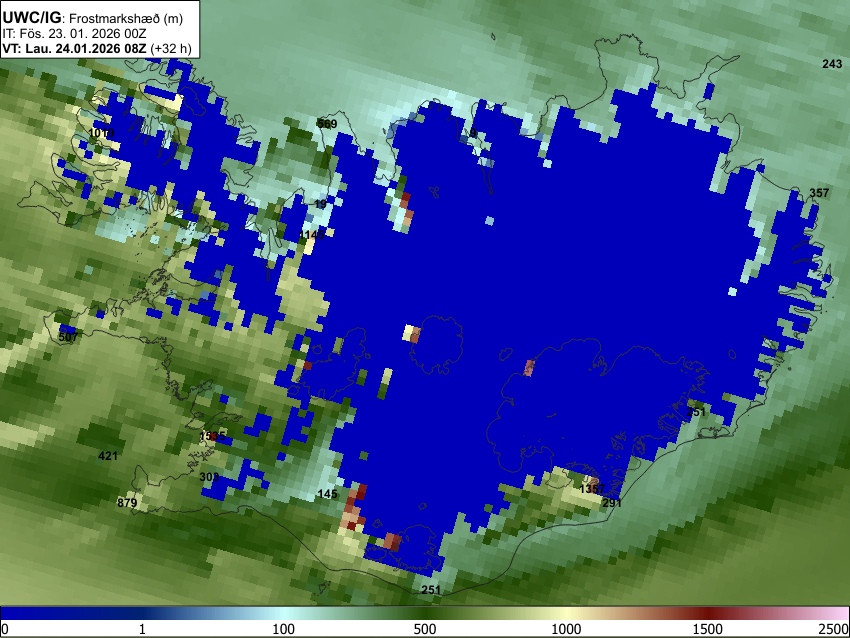
Task: Click the 291 value label
Action: tap(612, 503)
